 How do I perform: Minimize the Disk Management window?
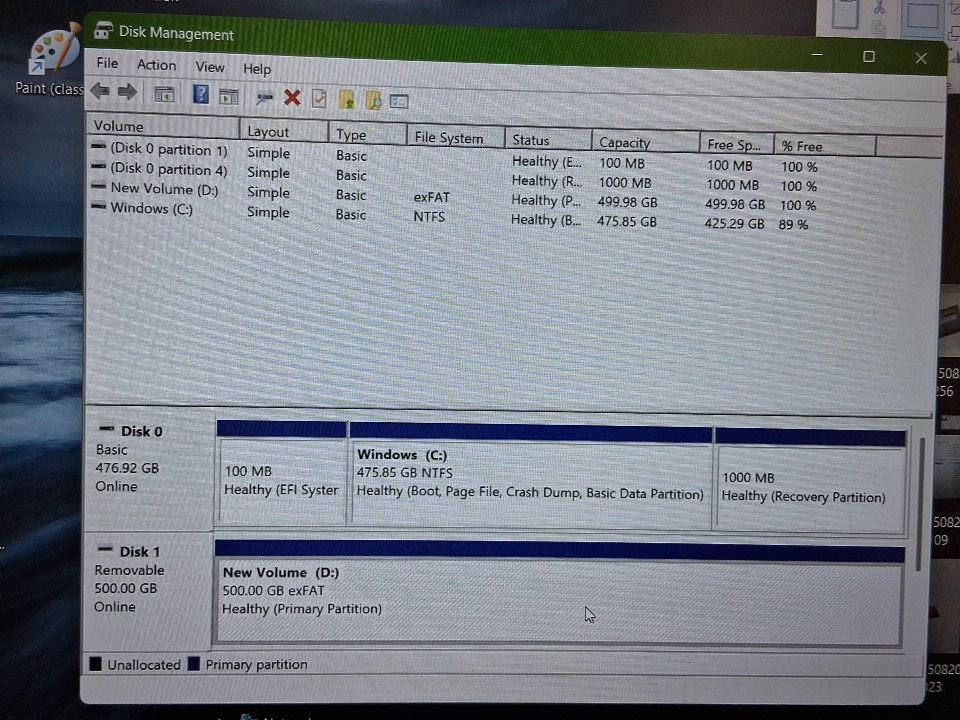click(x=817, y=55)
